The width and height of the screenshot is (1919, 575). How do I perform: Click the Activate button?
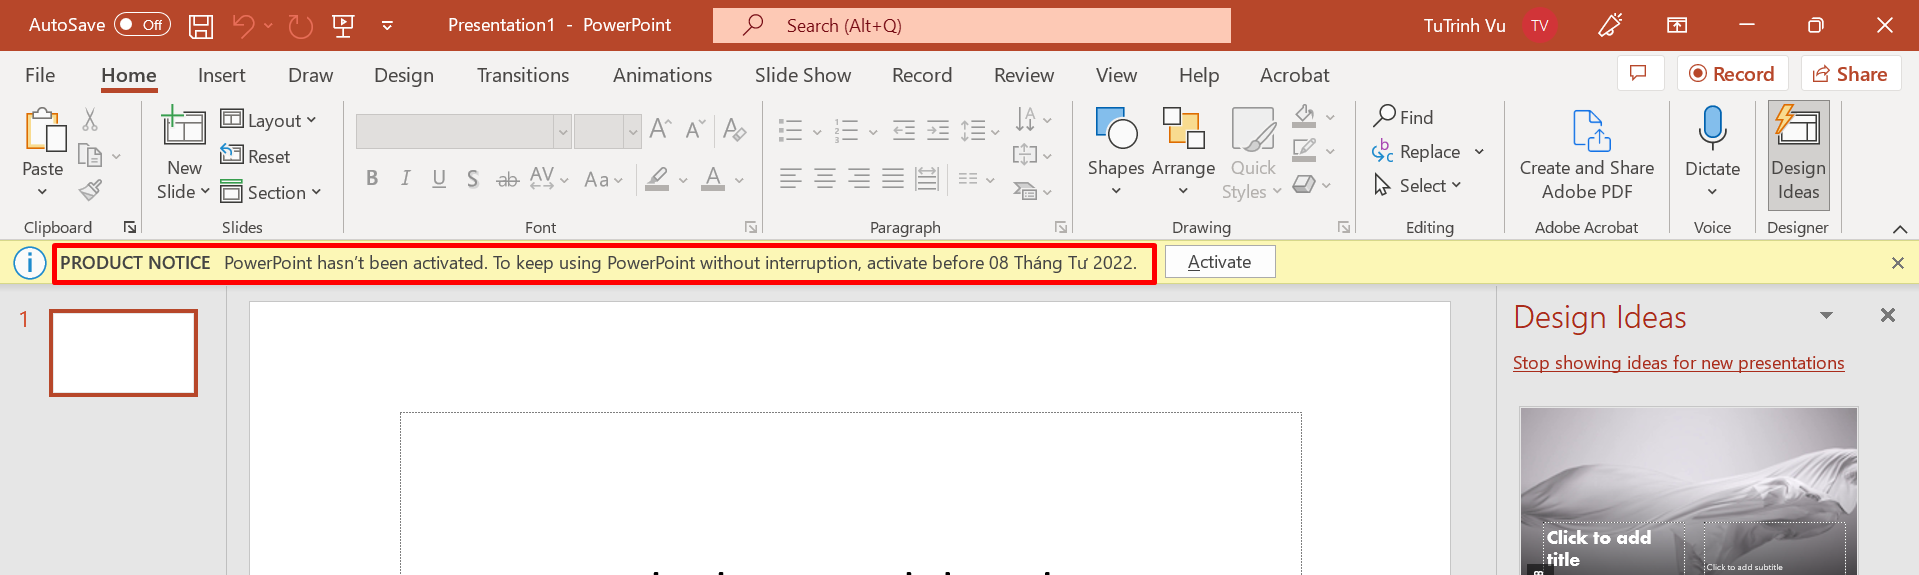click(x=1219, y=262)
